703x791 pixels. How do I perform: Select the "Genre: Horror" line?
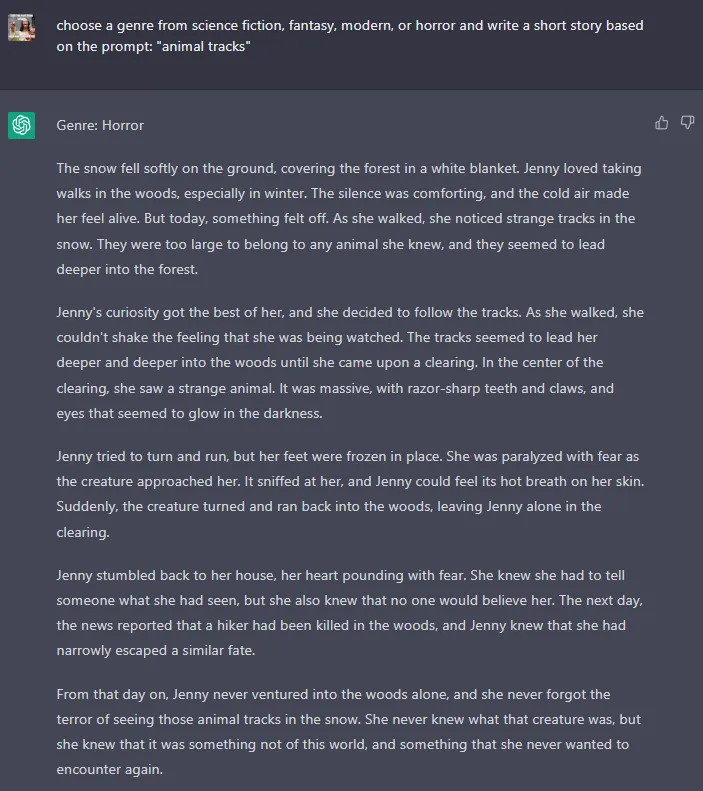(x=100, y=125)
